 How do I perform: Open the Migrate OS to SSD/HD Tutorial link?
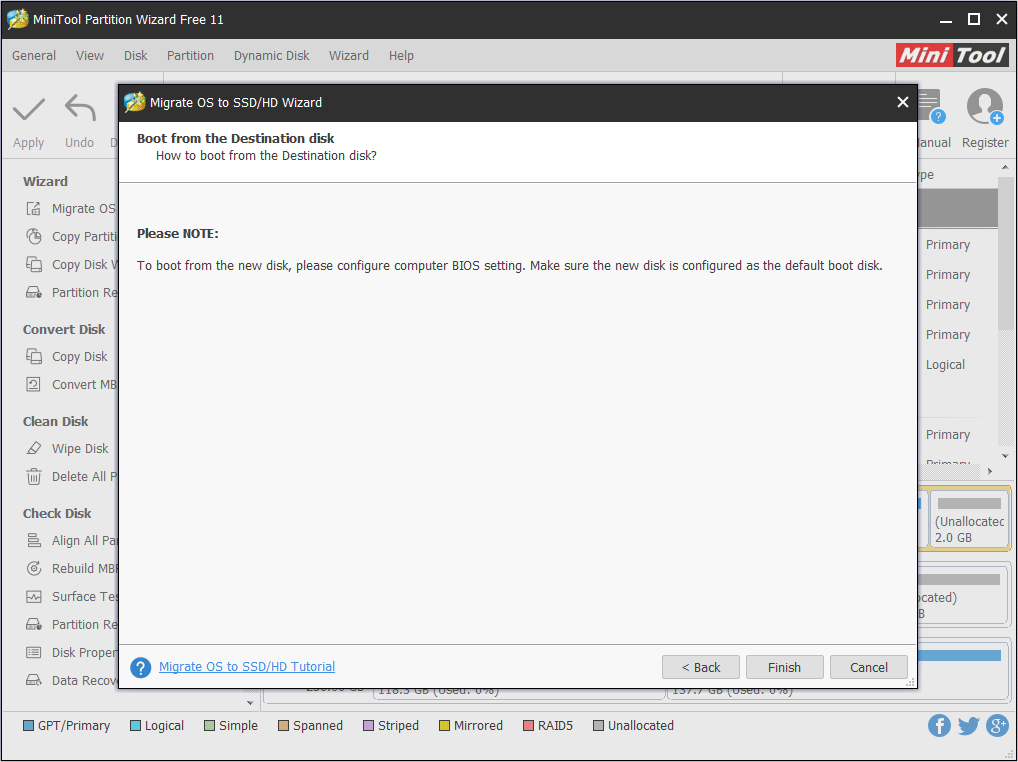click(247, 667)
